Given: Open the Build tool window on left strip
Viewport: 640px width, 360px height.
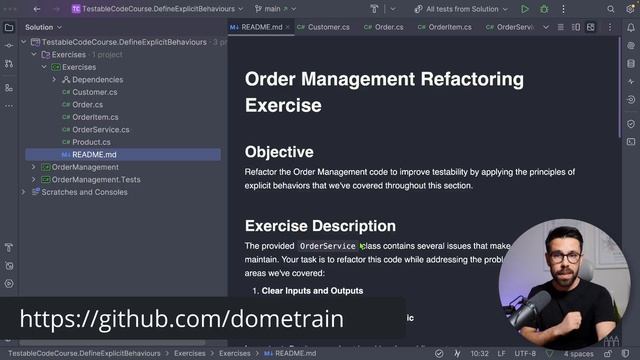Looking at the screenshot, I should tap(9, 247).
